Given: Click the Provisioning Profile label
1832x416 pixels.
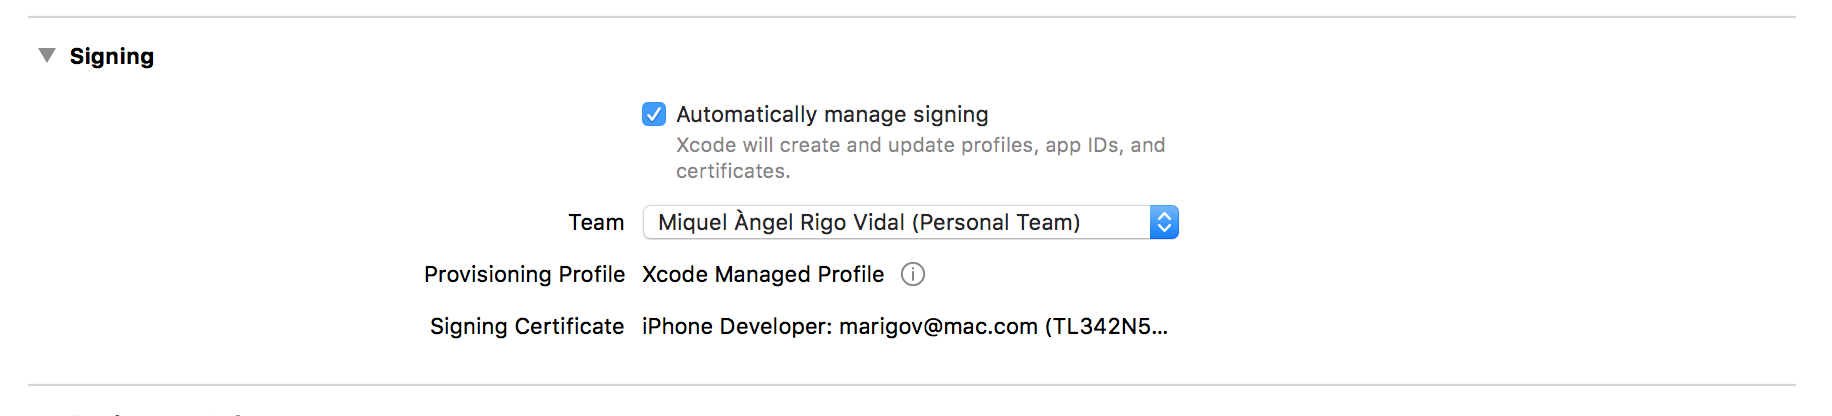Looking at the screenshot, I should coord(524,274).
